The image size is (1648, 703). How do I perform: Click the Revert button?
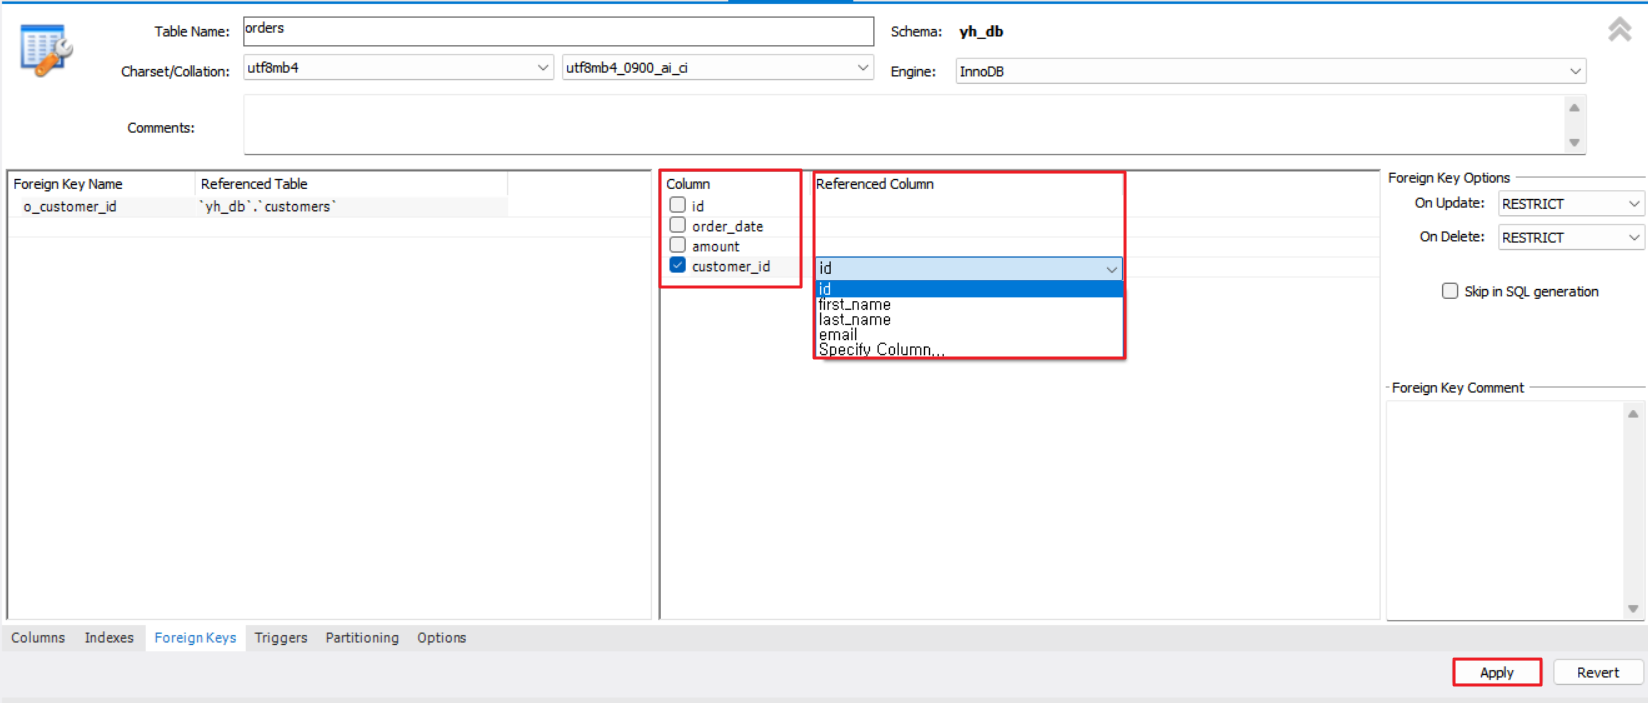coord(1598,672)
